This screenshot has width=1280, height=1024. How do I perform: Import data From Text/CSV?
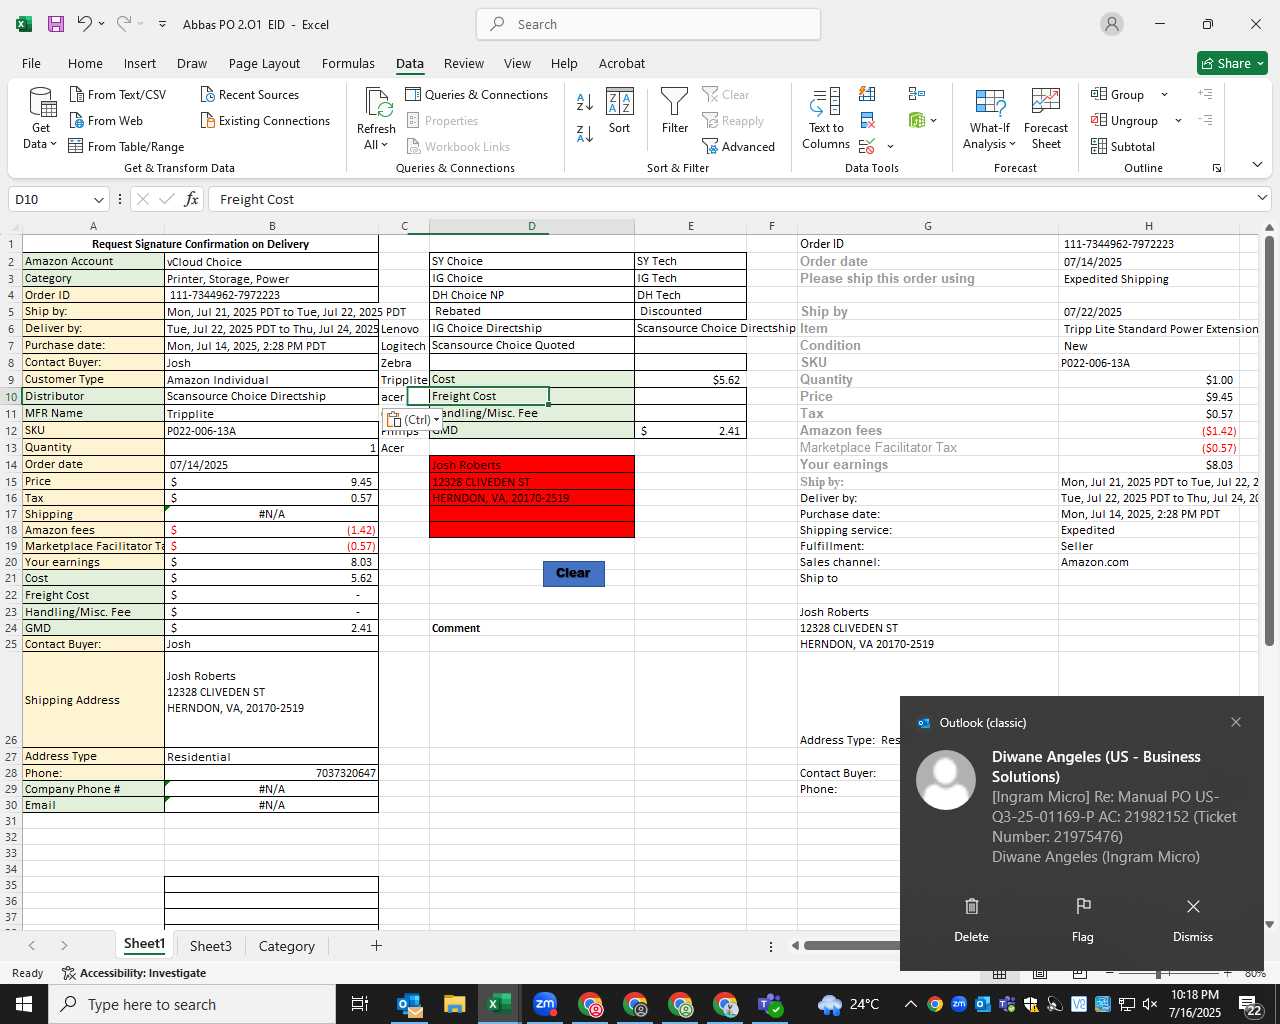(x=118, y=94)
